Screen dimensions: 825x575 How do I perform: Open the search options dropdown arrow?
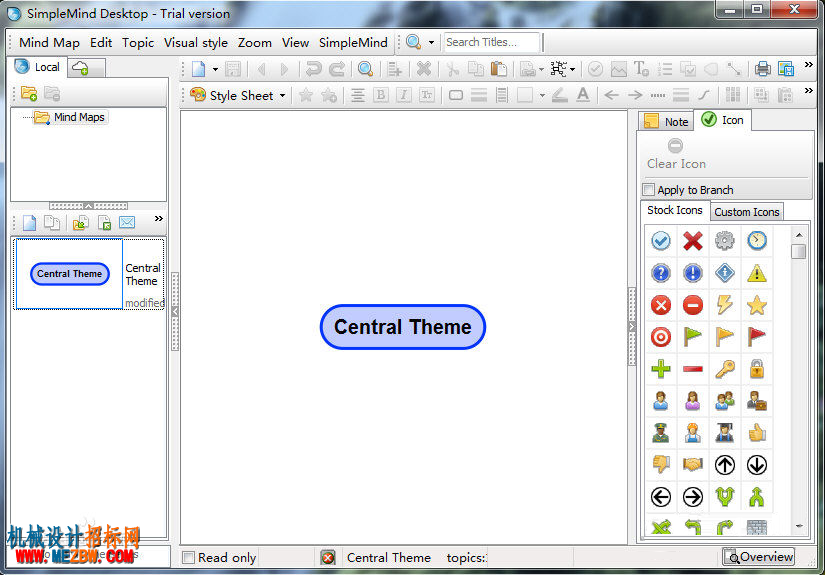point(431,42)
